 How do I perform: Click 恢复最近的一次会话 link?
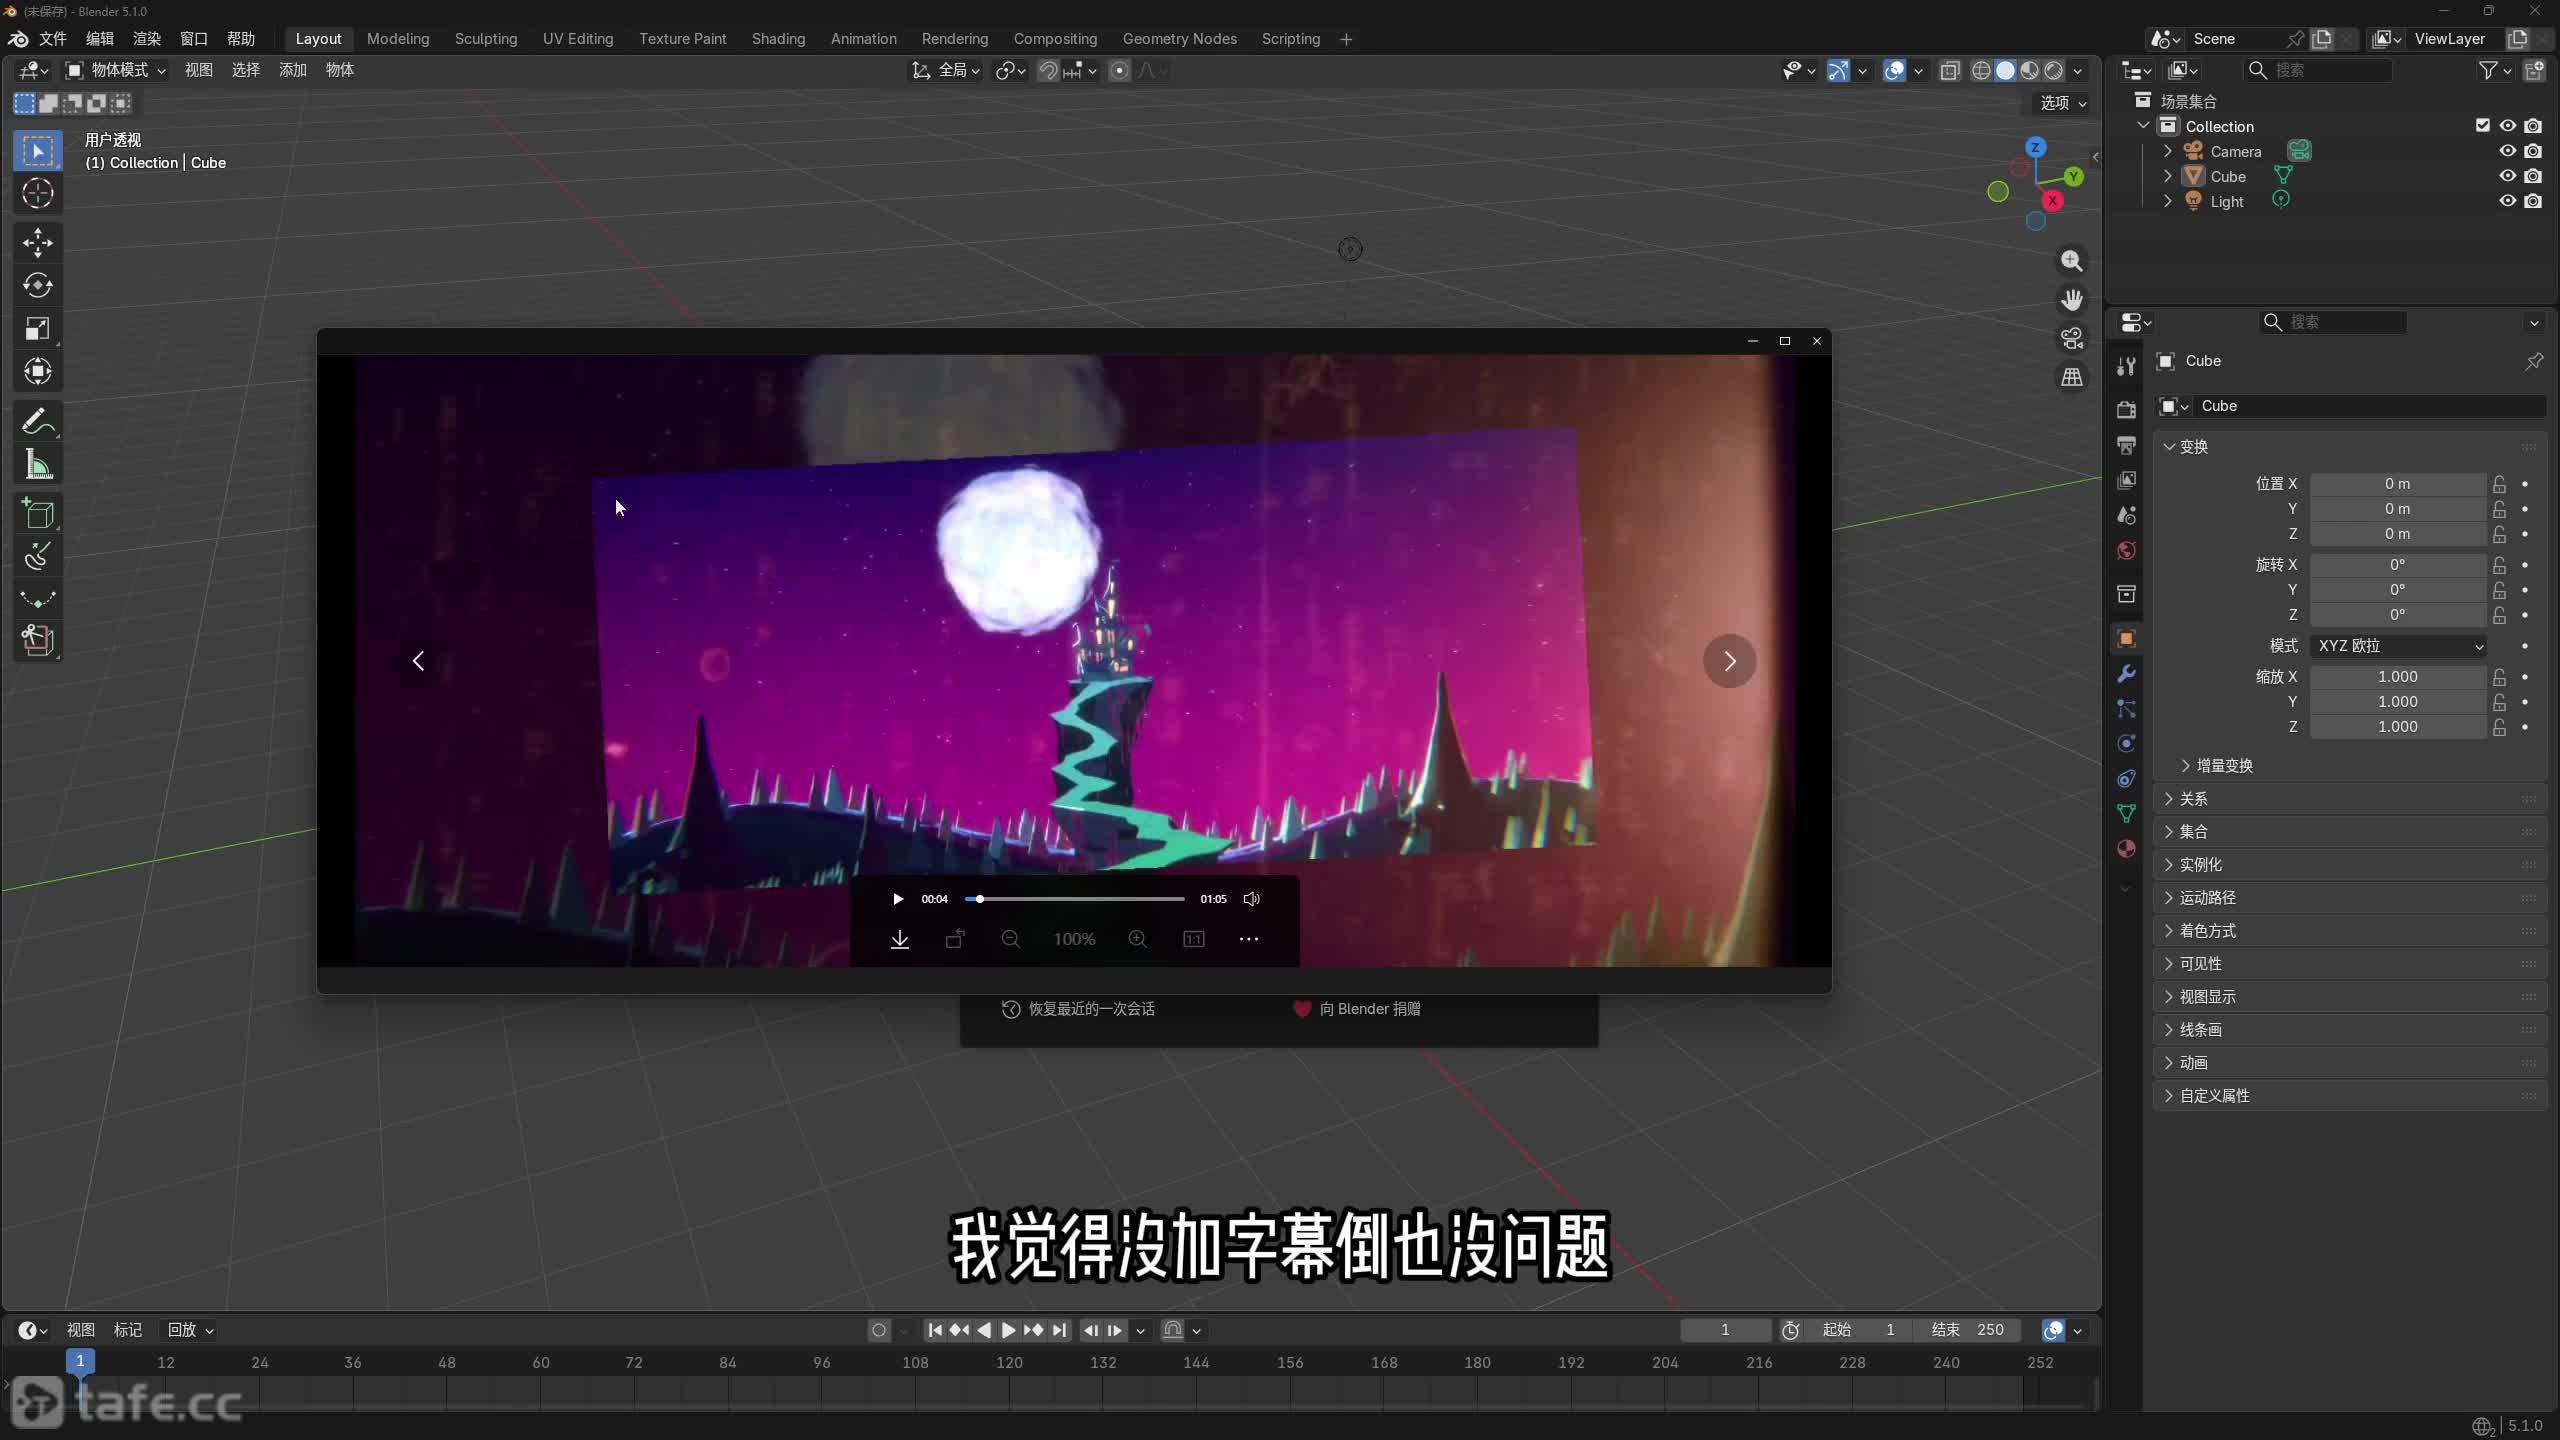(x=1078, y=1009)
